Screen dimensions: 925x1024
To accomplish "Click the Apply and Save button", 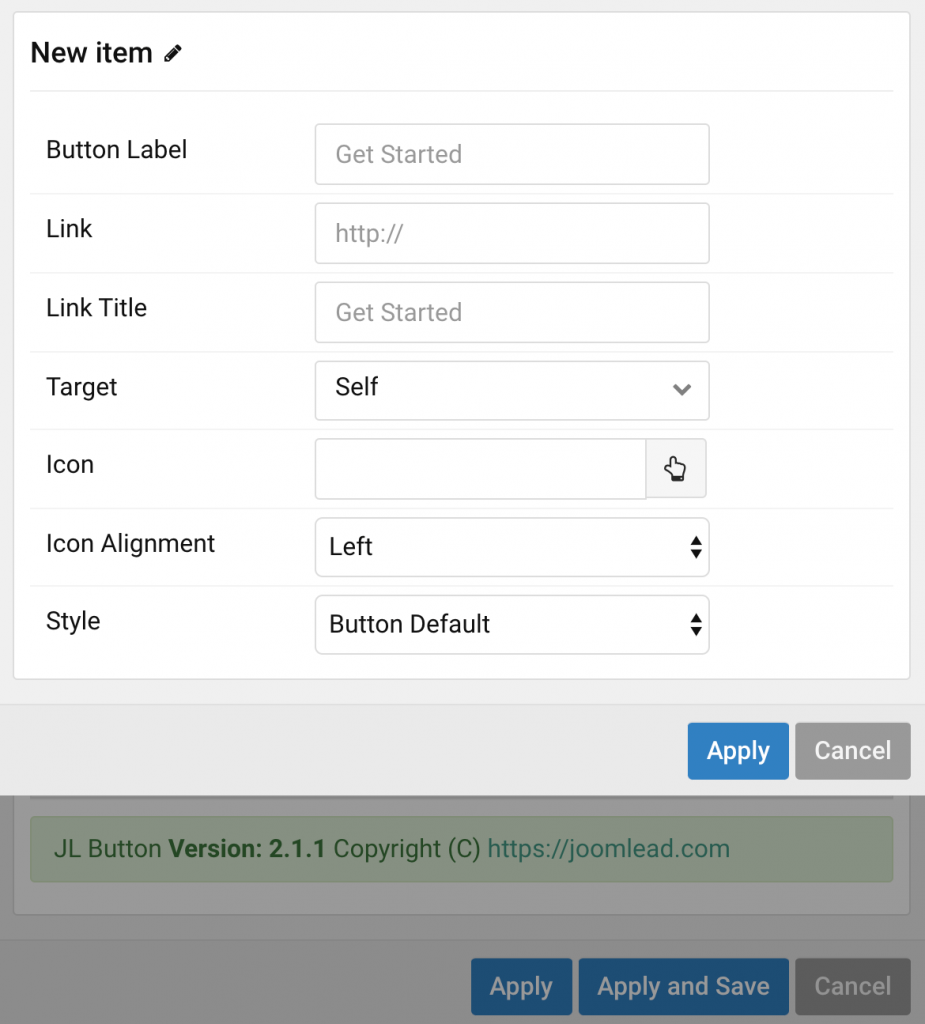I will pos(683,986).
